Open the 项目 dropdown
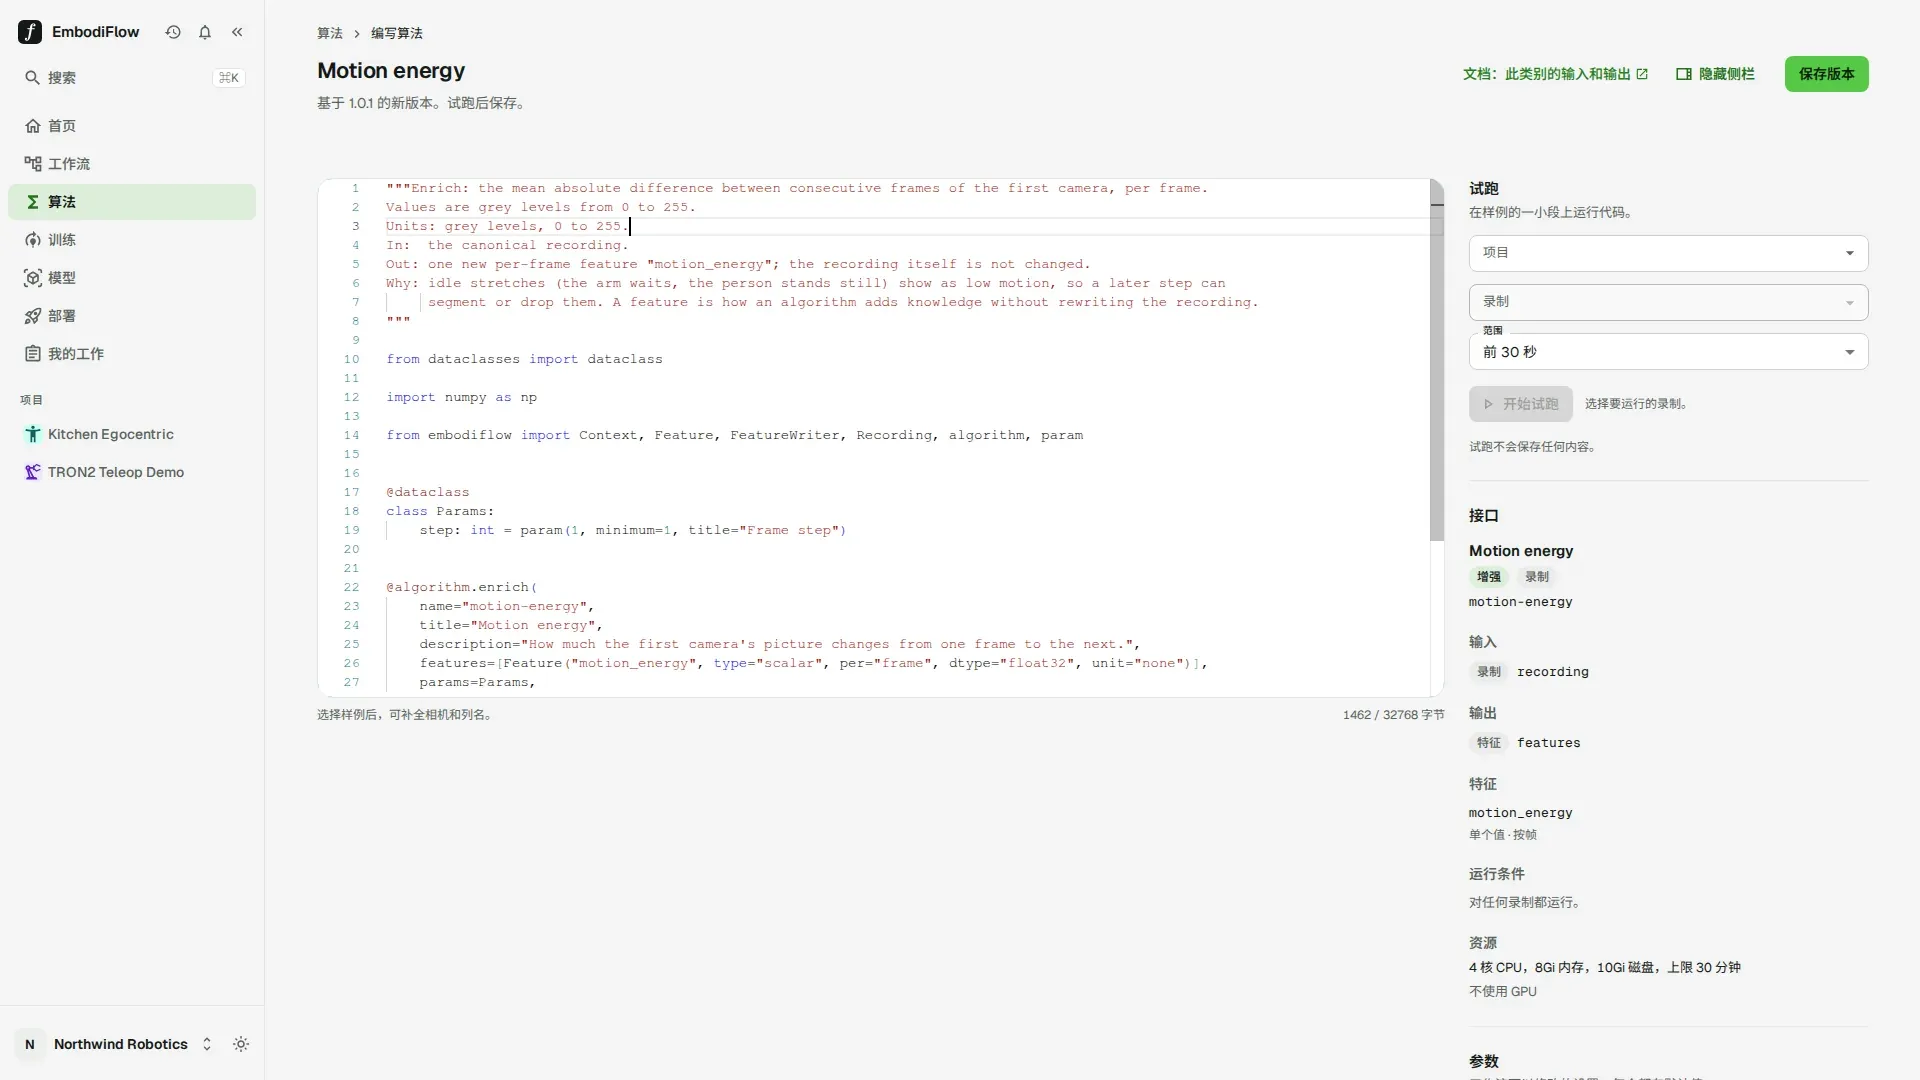 click(x=1668, y=253)
